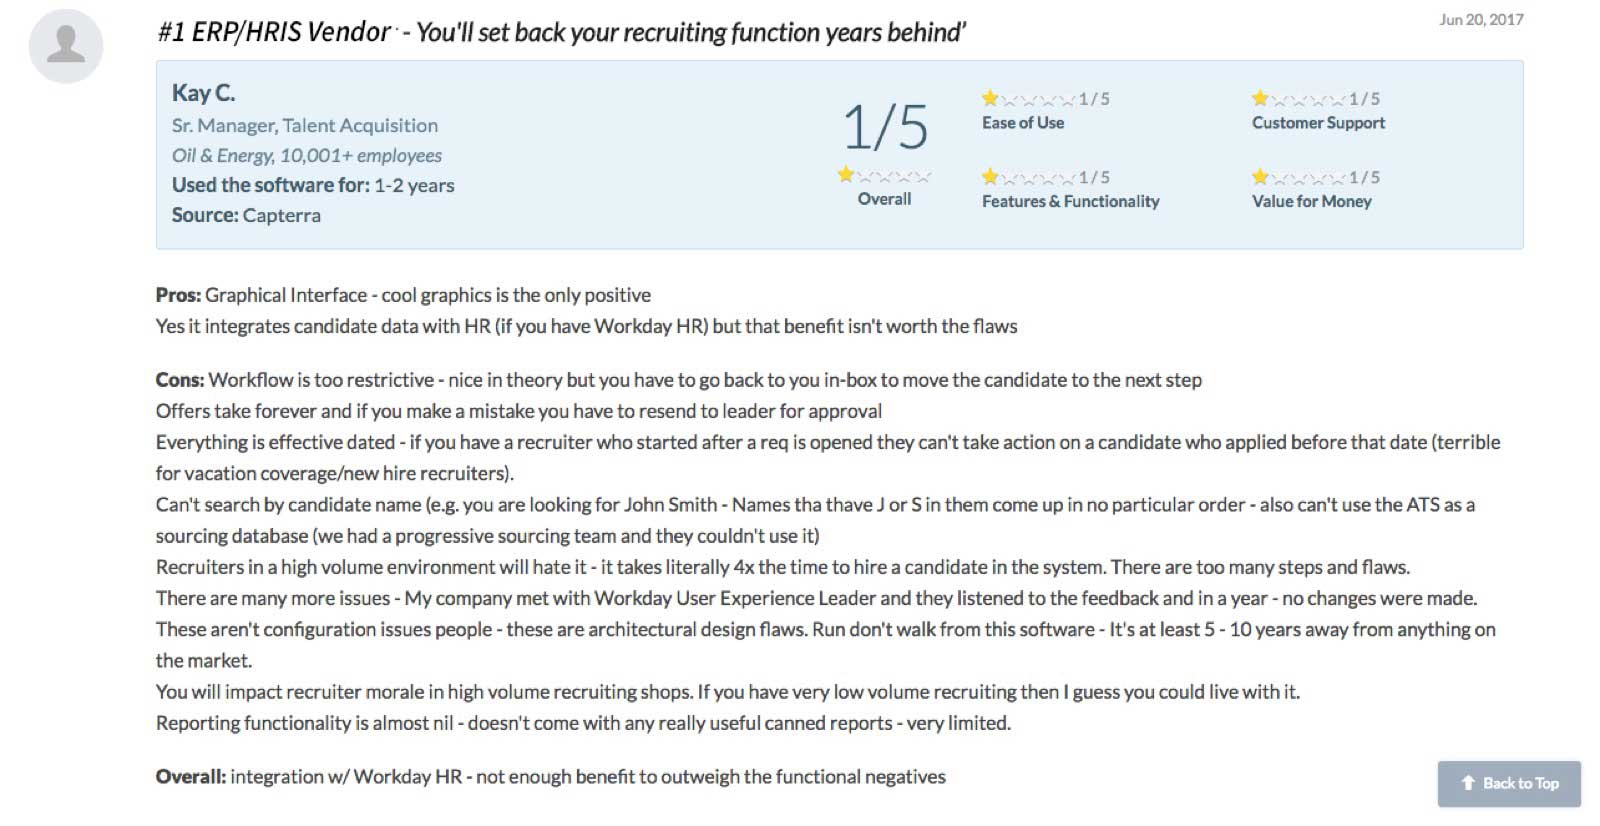
Task: Click the Ease of Use label
Action: coord(1023,123)
